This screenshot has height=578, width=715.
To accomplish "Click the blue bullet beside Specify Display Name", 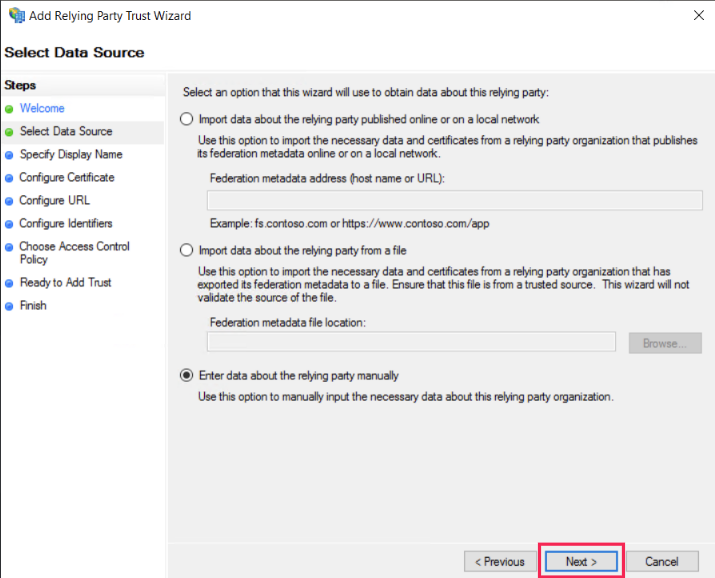I will (10, 155).
